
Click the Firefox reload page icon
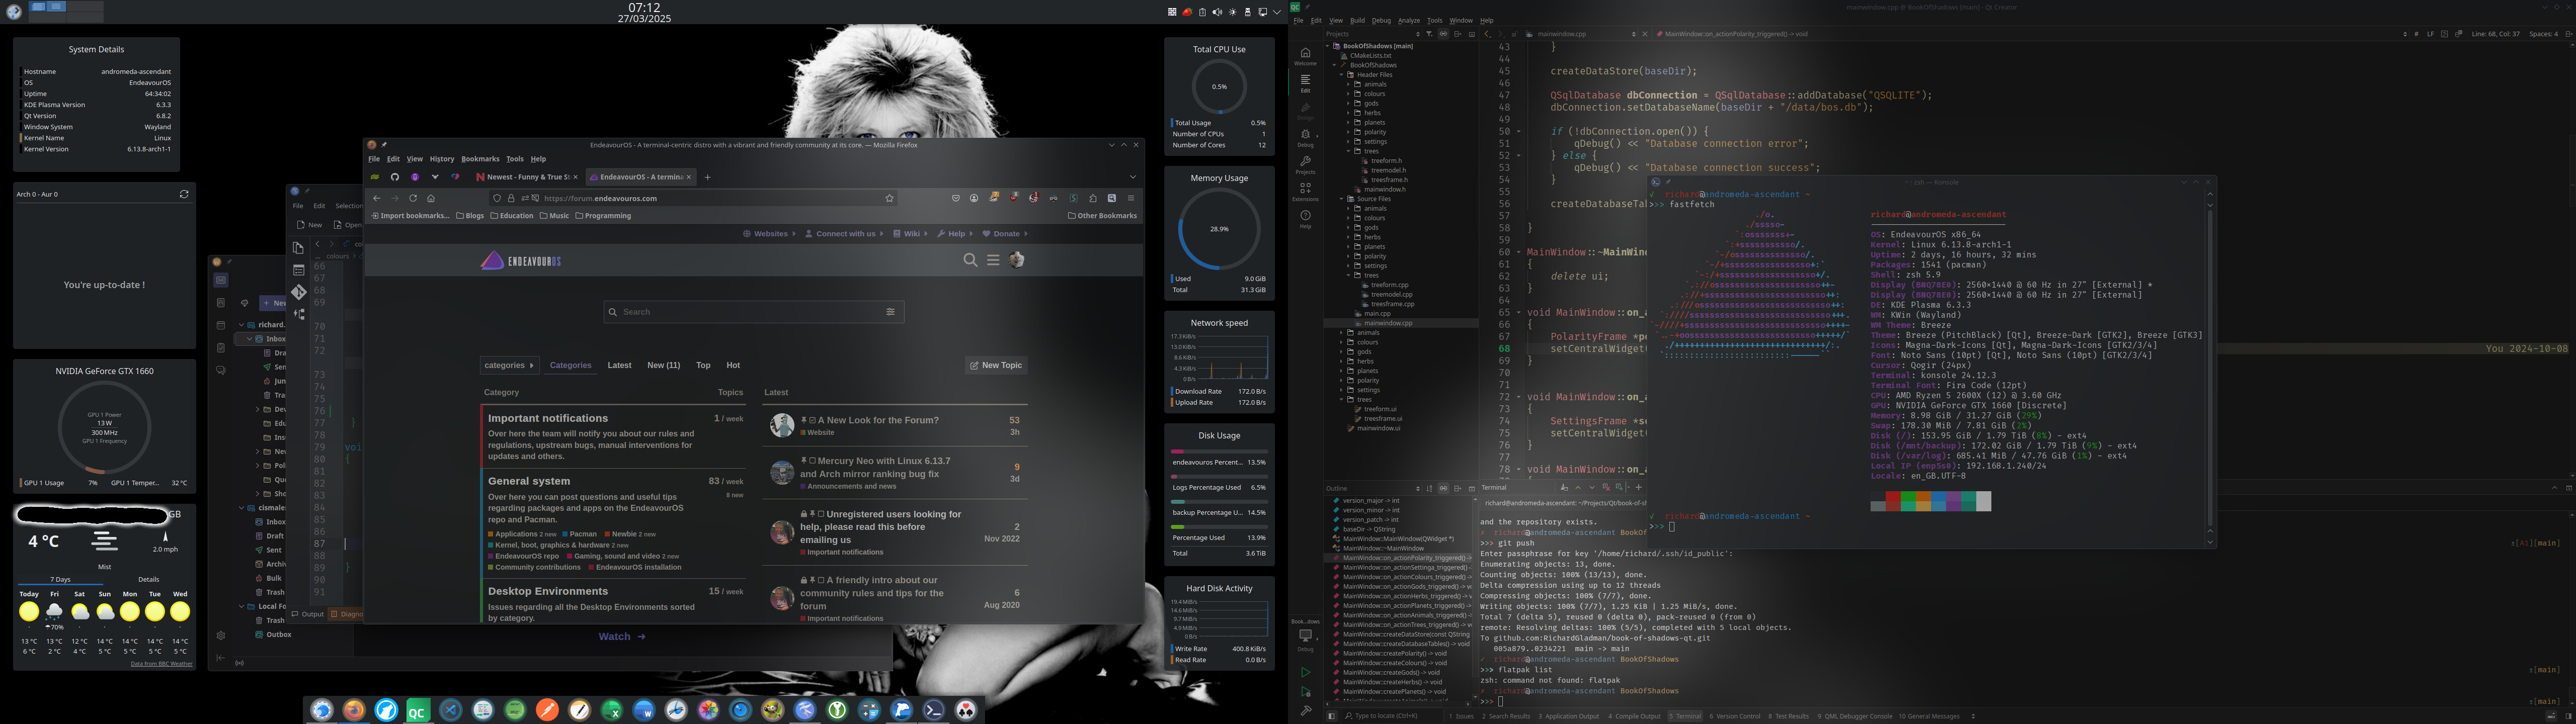pos(412,198)
